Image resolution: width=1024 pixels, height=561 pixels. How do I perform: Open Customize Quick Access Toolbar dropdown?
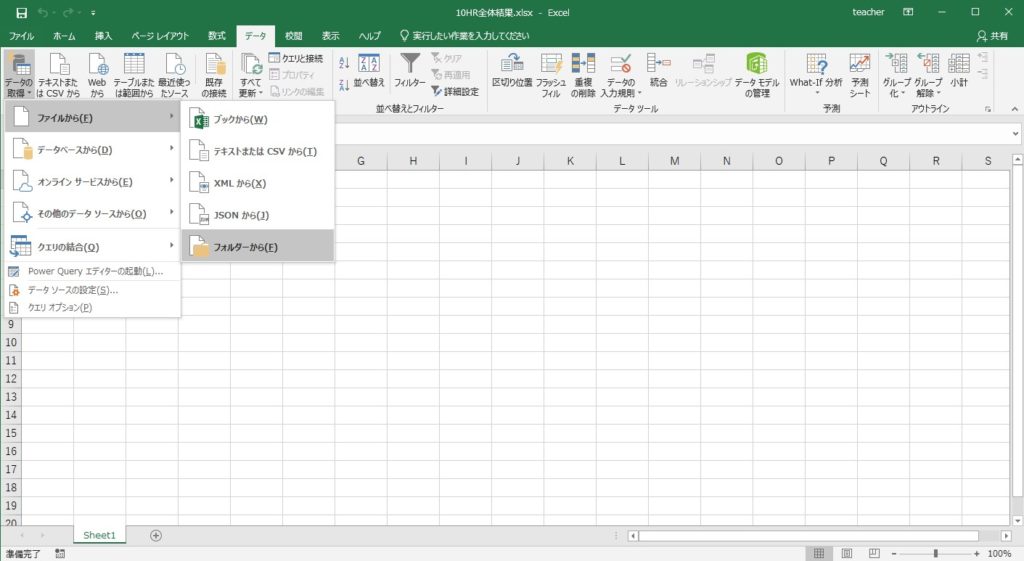tap(93, 12)
